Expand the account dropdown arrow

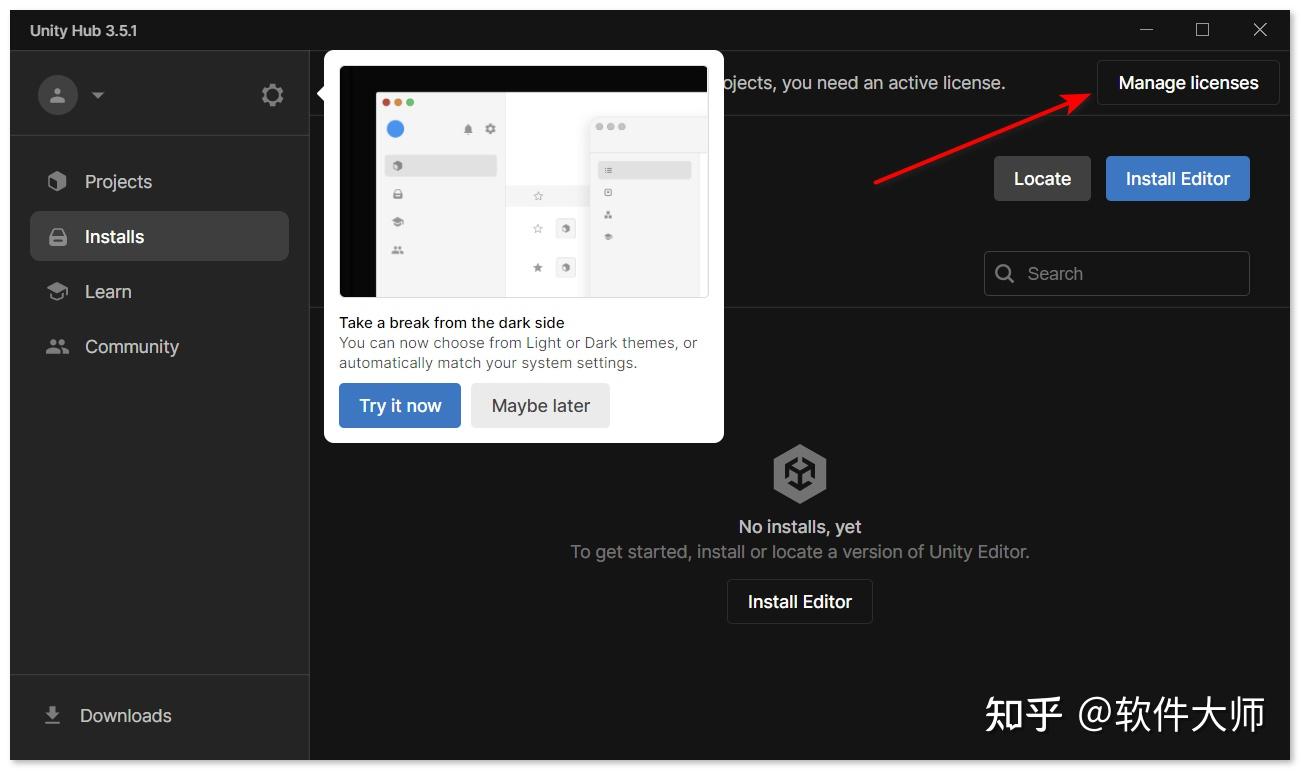pos(97,95)
